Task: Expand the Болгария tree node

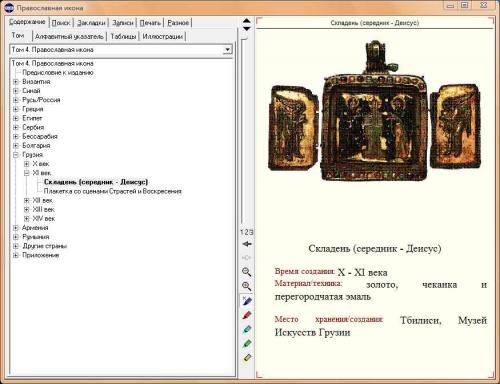Action: click(16, 146)
